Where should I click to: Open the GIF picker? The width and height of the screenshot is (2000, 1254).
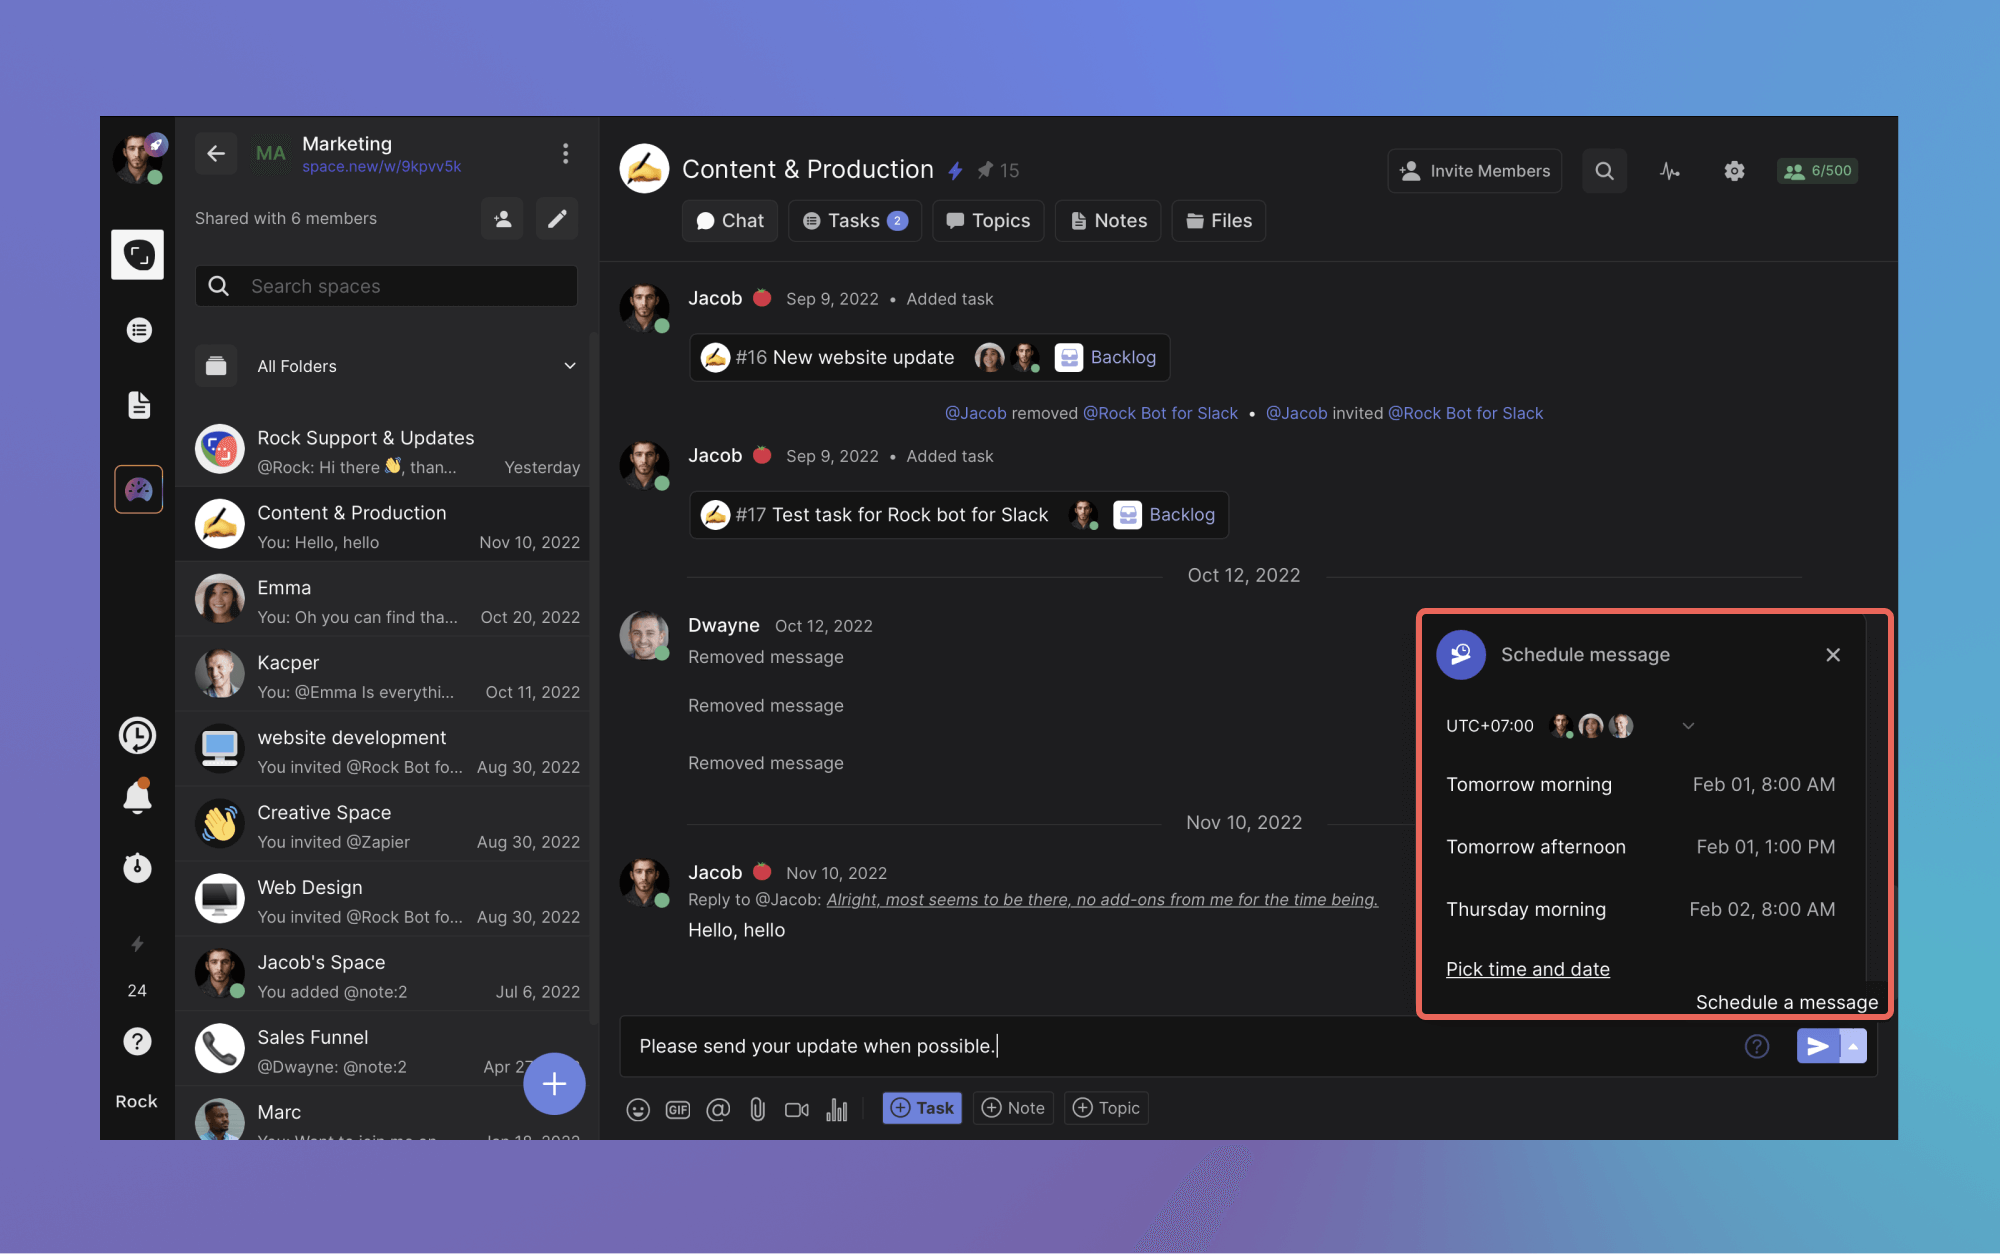[678, 1109]
